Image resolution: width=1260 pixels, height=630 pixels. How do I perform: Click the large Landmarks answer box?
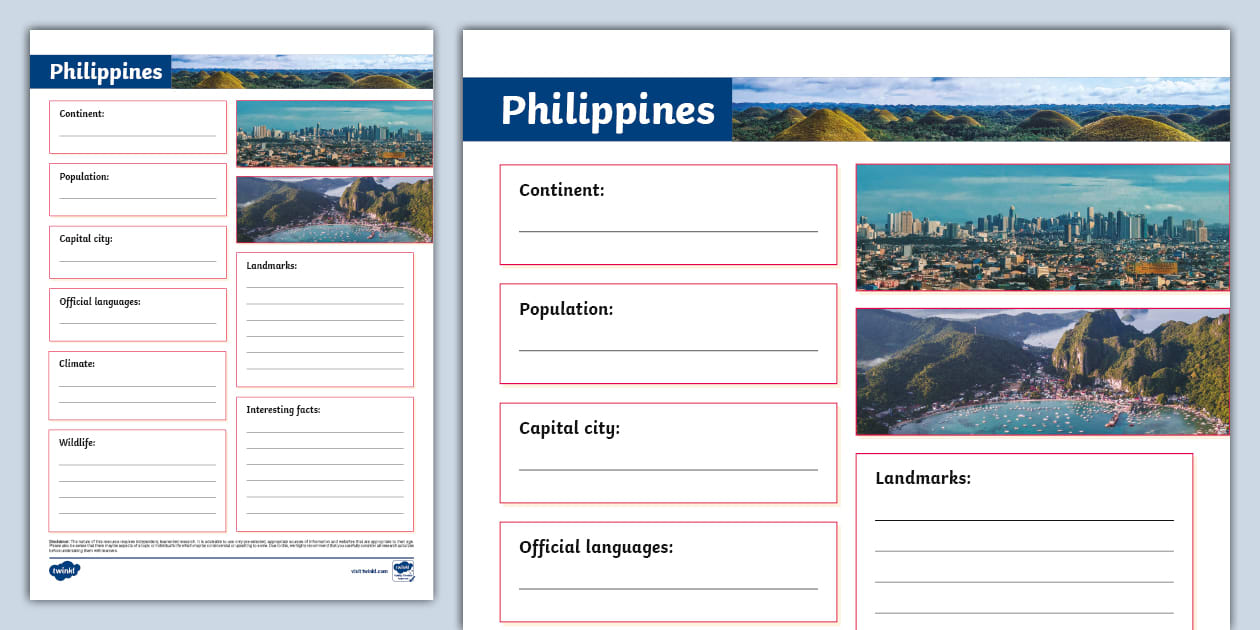(x=1024, y=540)
